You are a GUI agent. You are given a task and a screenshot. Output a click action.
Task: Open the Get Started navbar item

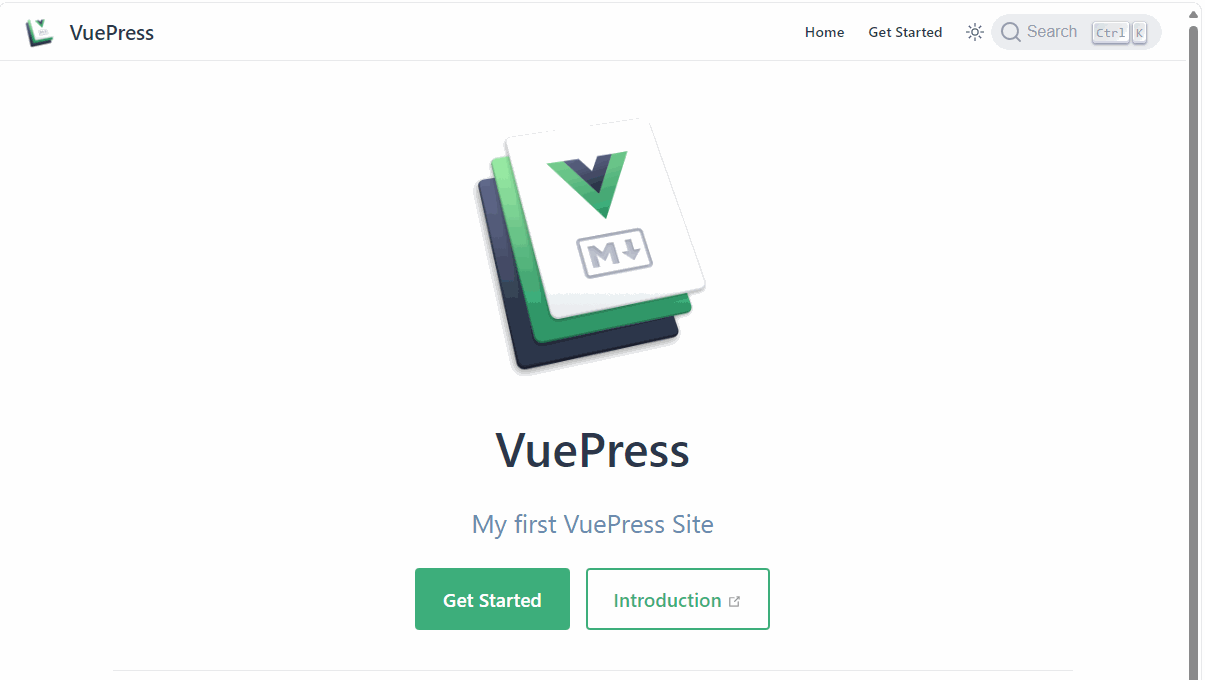pyautogui.click(x=905, y=32)
